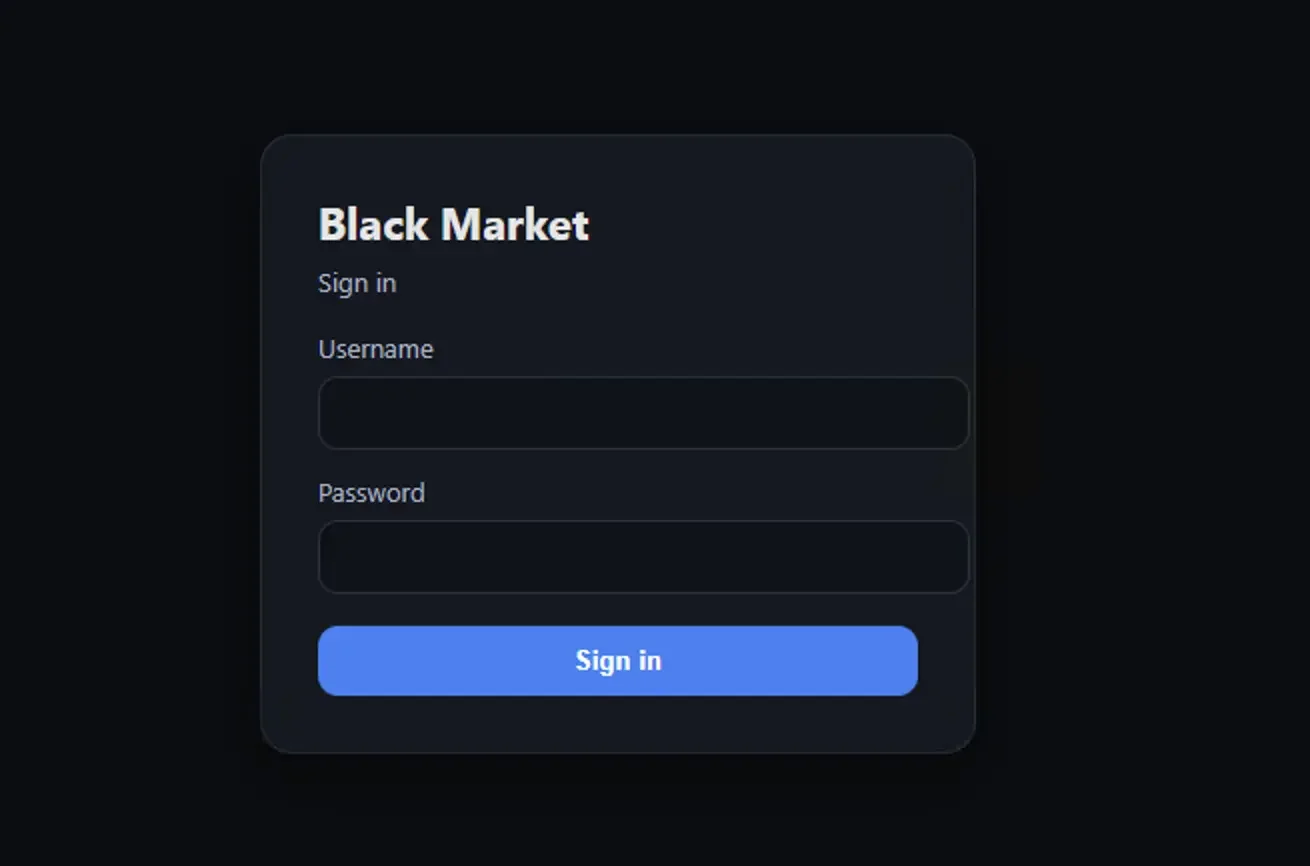Click the word Username above first field
Image resolution: width=1310 pixels, height=866 pixels.
[376, 349]
